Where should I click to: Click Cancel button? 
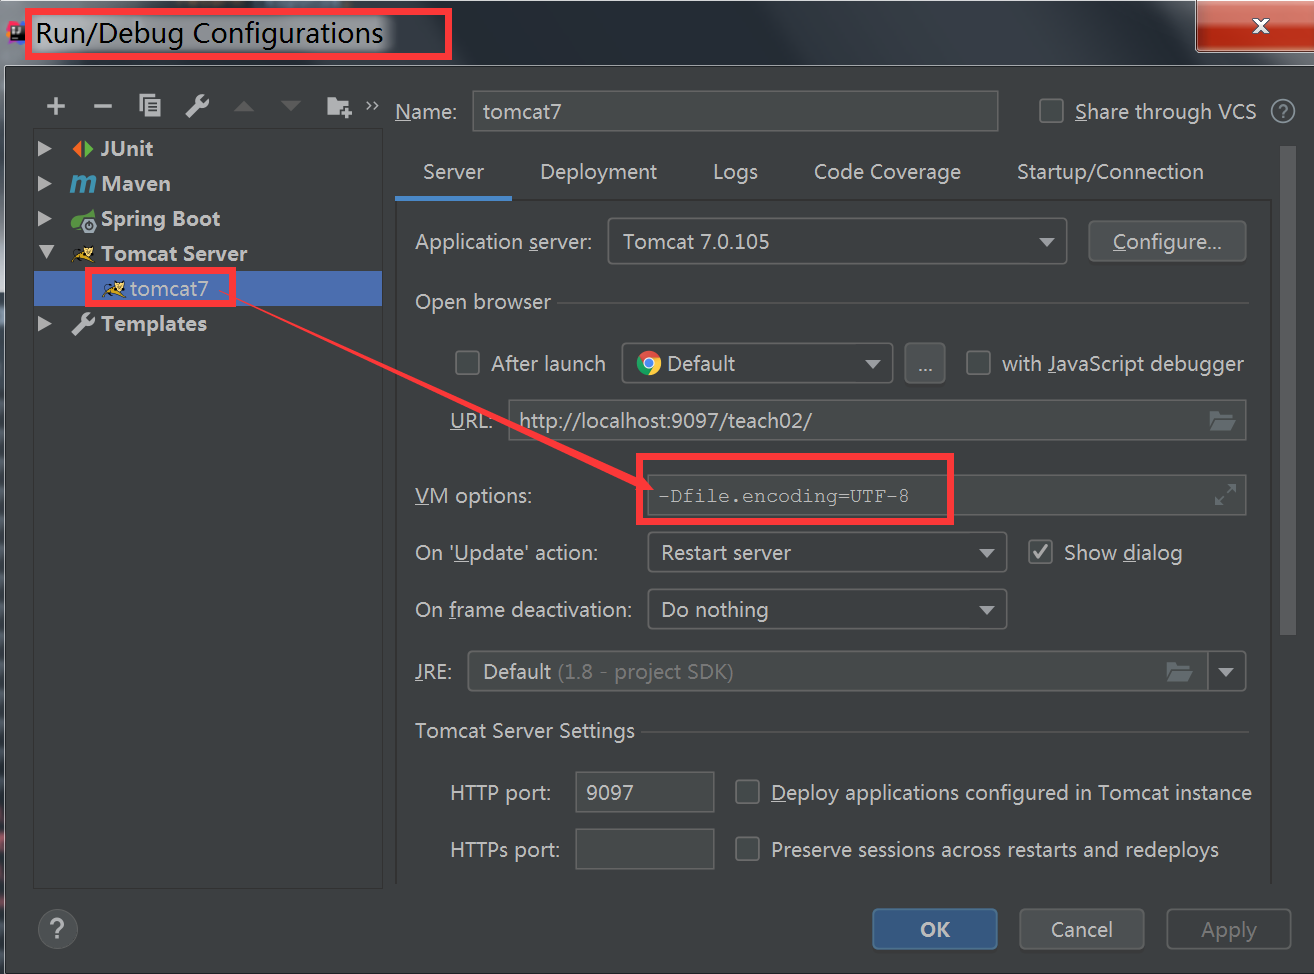pyautogui.click(x=1081, y=929)
